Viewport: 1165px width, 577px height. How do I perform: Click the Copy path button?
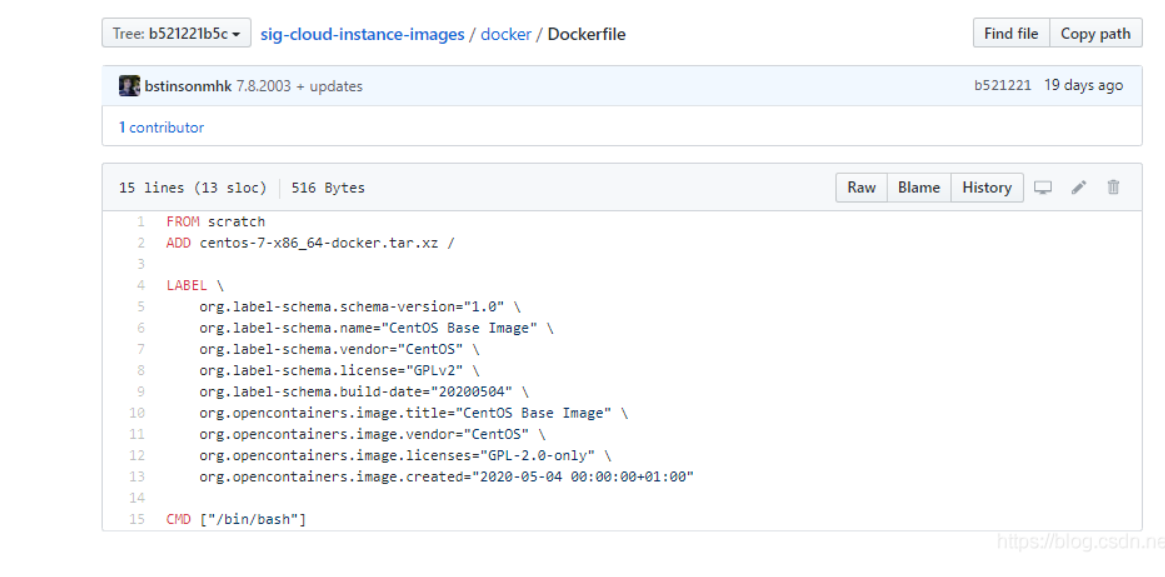pos(1095,34)
